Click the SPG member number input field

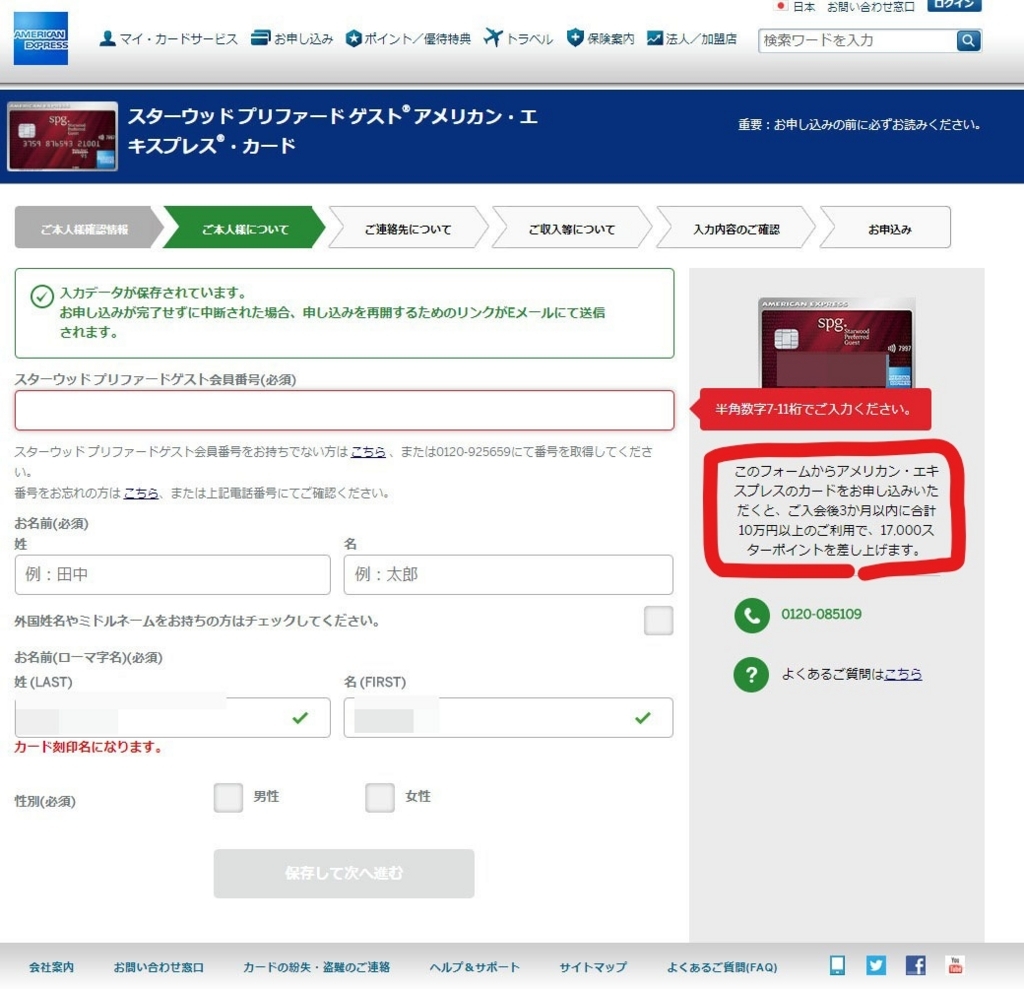(x=344, y=410)
